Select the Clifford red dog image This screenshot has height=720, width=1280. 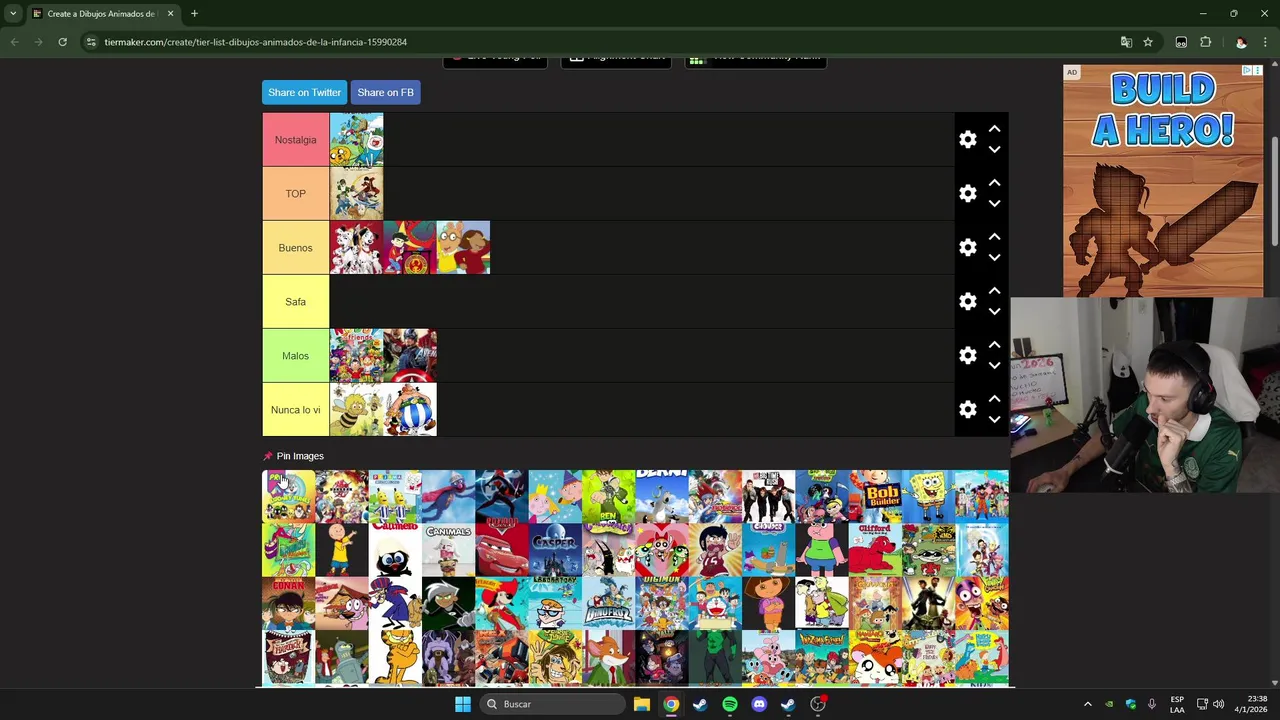point(875,550)
